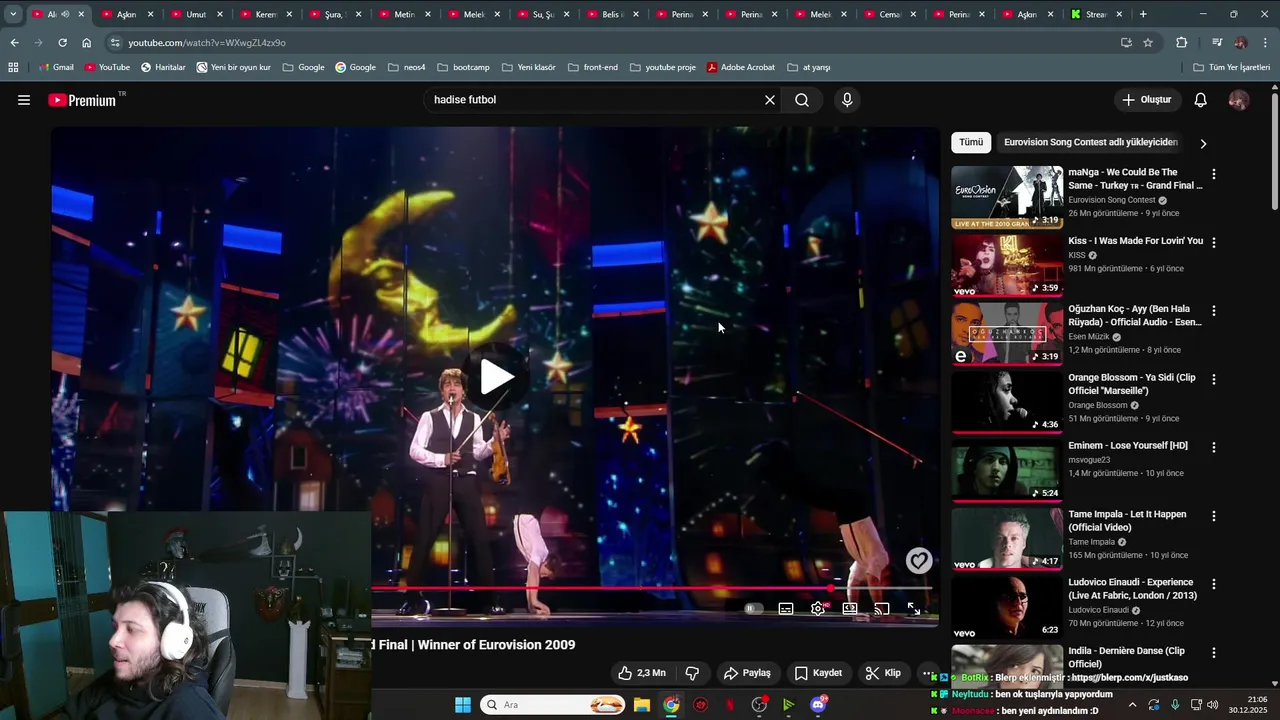The width and height of the screenshot is (1280, 720).
Task: Open the notifications bell
Action: coord(1201,100)
